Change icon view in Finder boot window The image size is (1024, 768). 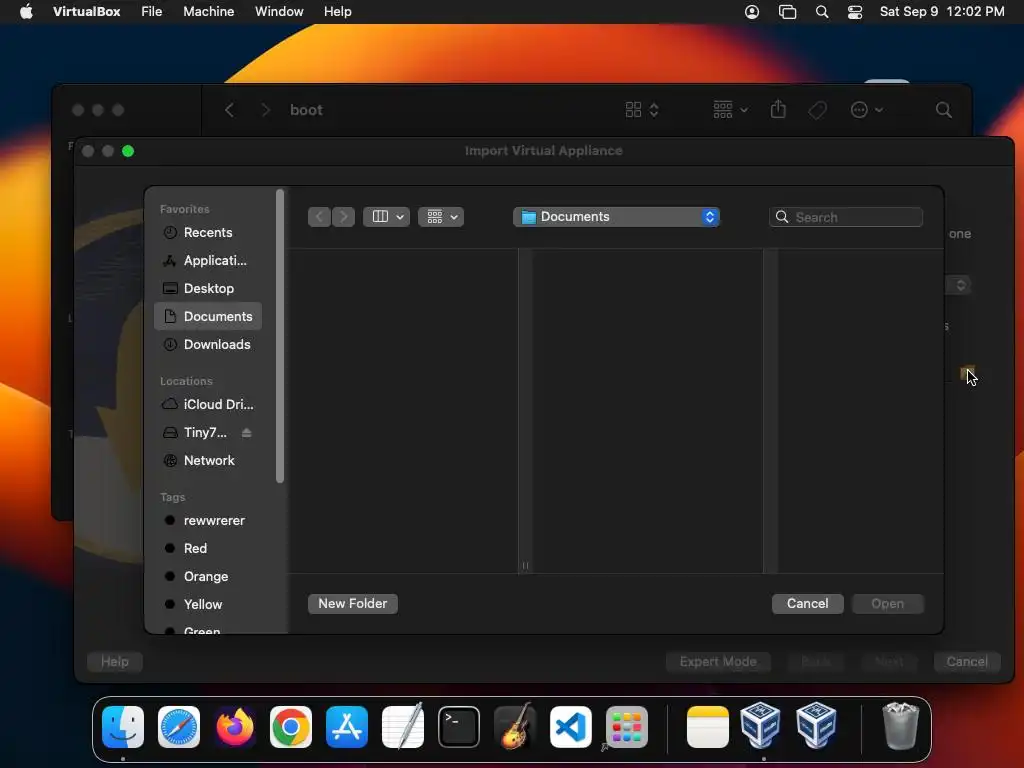point(642,110)
